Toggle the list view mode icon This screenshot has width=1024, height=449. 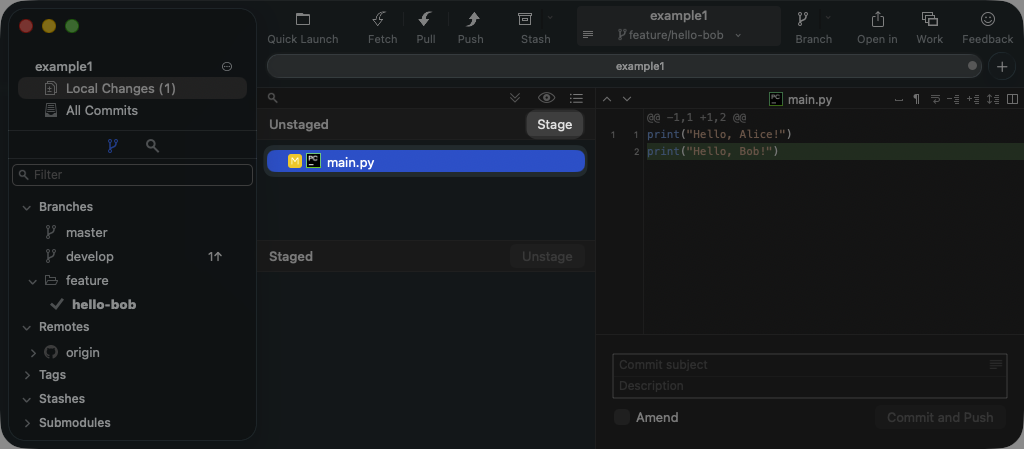tap(576, 98)
